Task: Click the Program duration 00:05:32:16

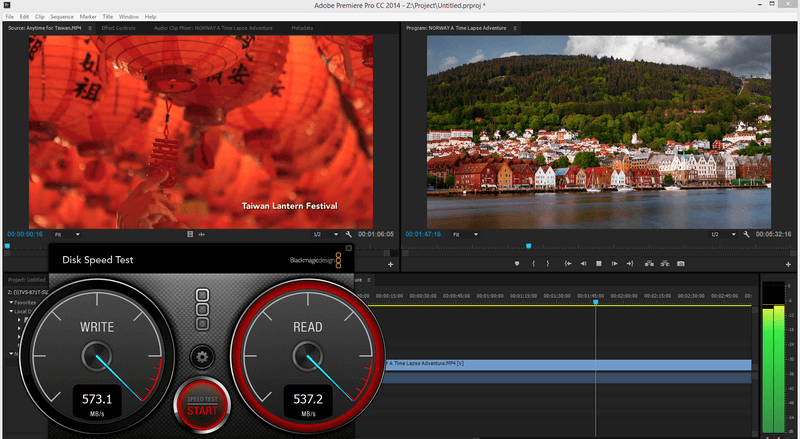Action: click(x=773, y=234)
